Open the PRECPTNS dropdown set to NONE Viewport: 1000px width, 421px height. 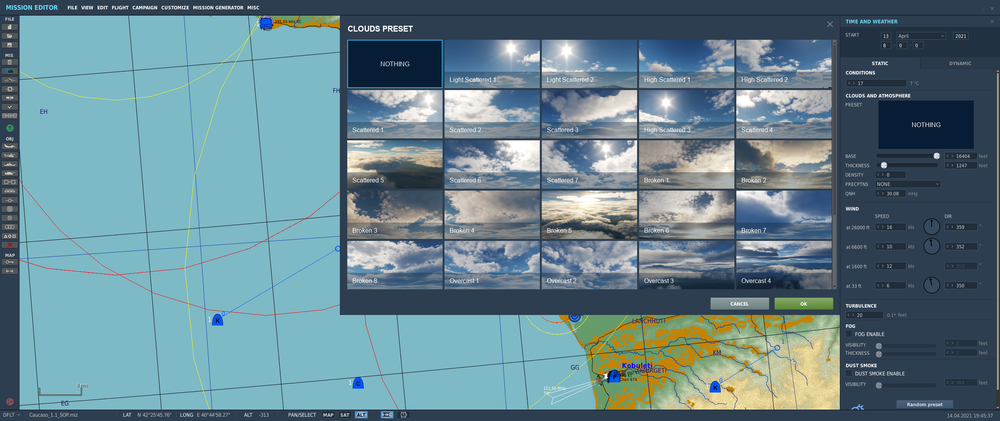point(908,184)
